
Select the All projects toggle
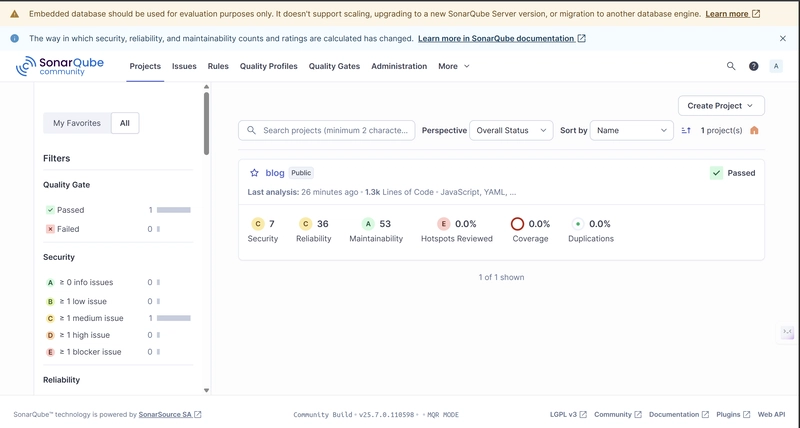coord(125,123)
